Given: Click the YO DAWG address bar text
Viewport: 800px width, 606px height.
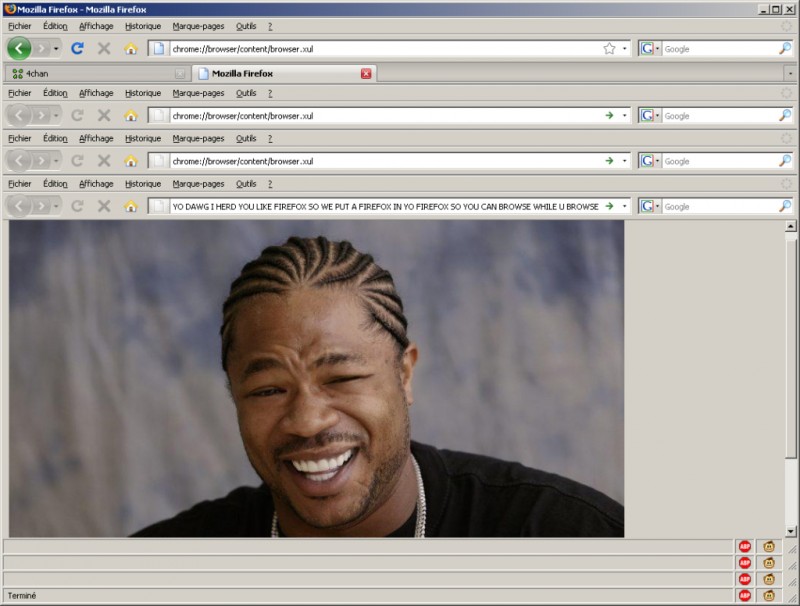Looking at the screenshot, I should [x=385, y=206].
